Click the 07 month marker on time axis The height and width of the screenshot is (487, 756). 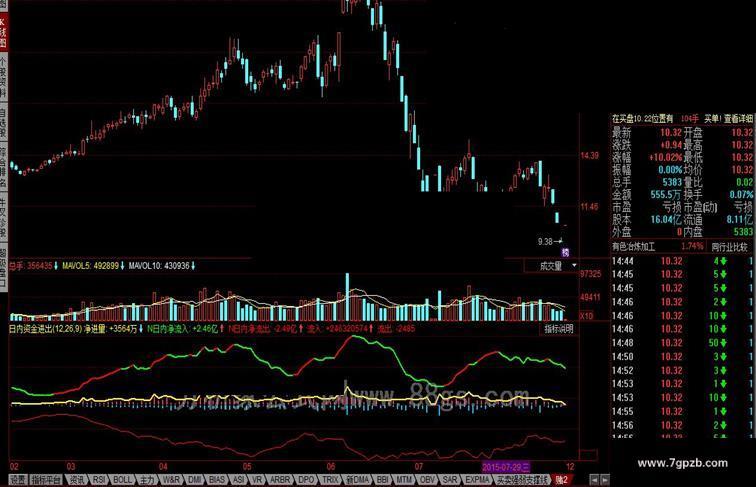click(418, 467)
